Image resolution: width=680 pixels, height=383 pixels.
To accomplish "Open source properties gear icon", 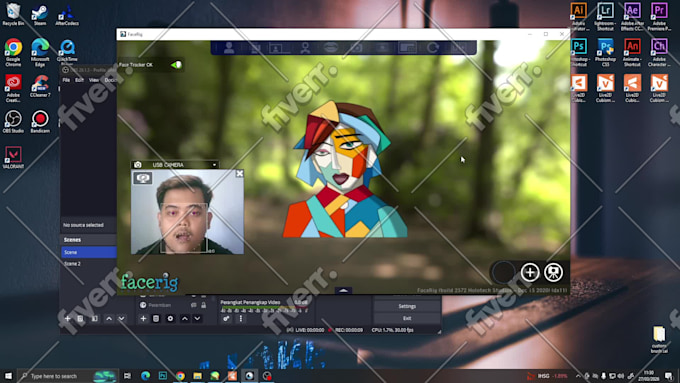I will [170, 319].
